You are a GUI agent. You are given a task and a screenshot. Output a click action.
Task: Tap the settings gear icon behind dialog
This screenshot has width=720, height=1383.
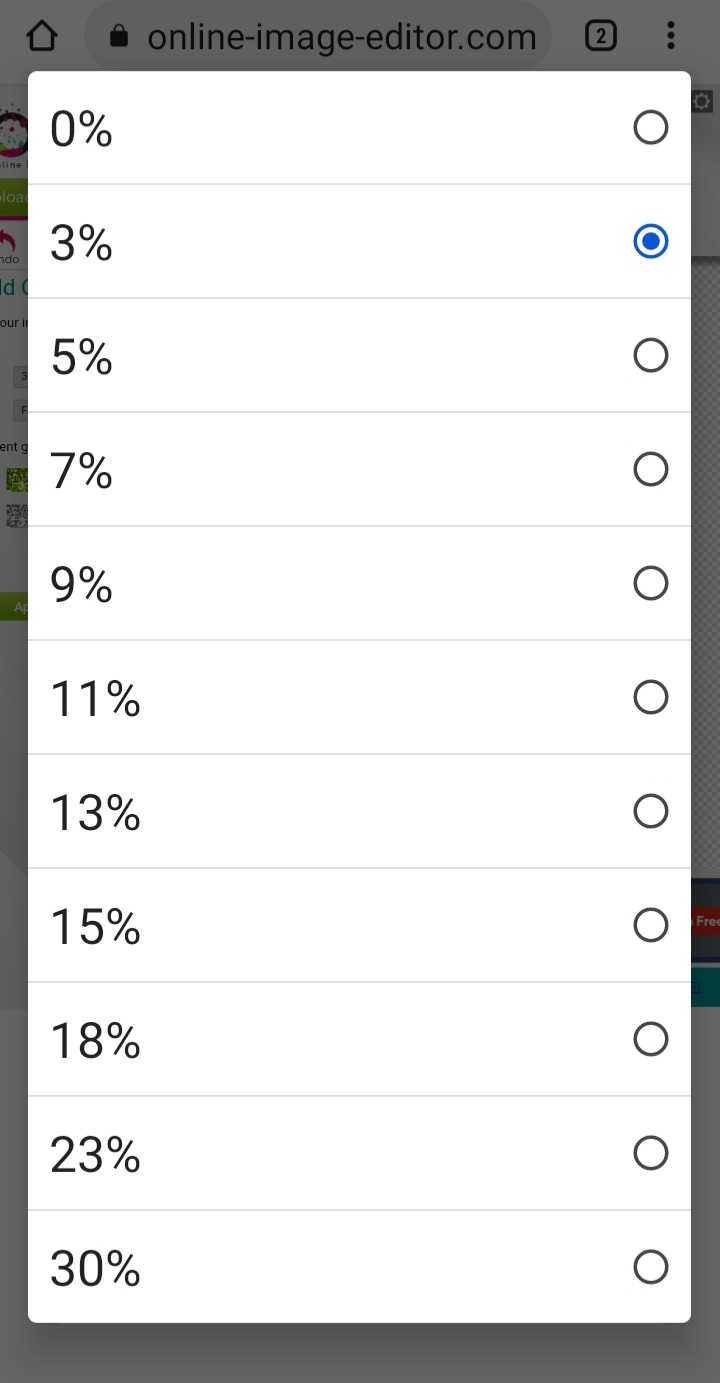click(x=702, y=101)
